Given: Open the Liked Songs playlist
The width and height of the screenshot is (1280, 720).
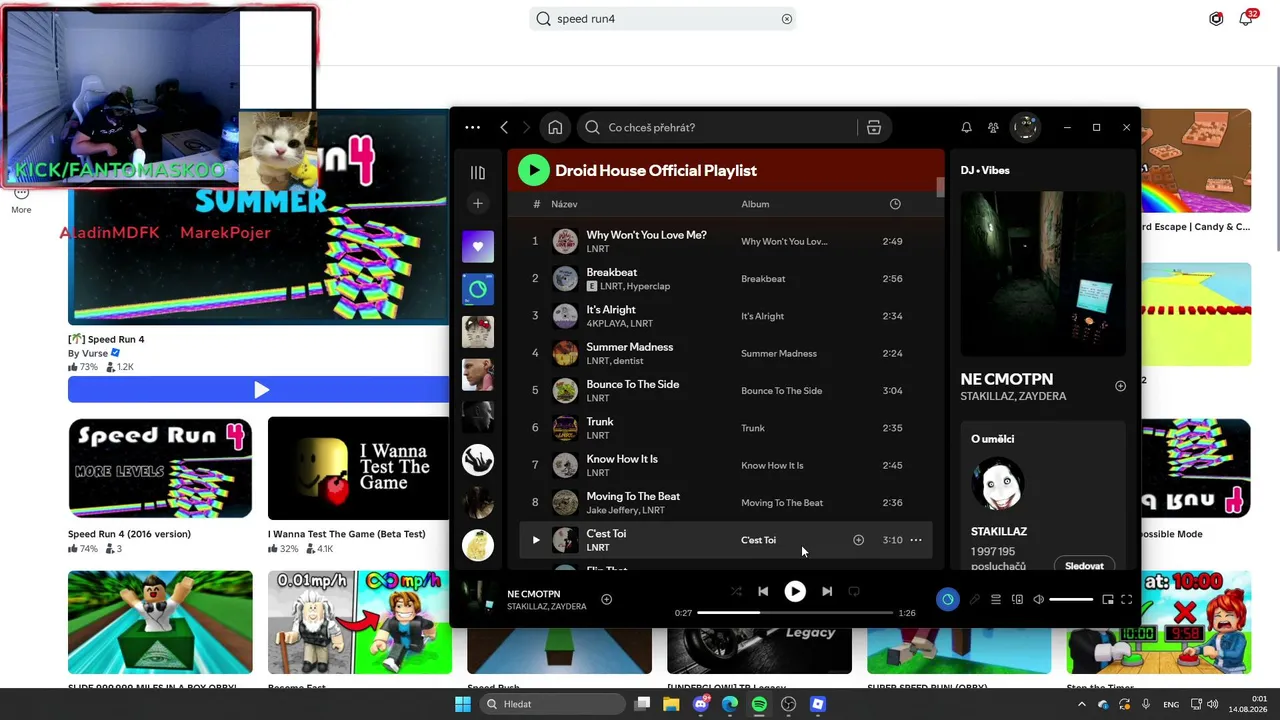Looking at the screenshot, I should [x=478, y=246].
